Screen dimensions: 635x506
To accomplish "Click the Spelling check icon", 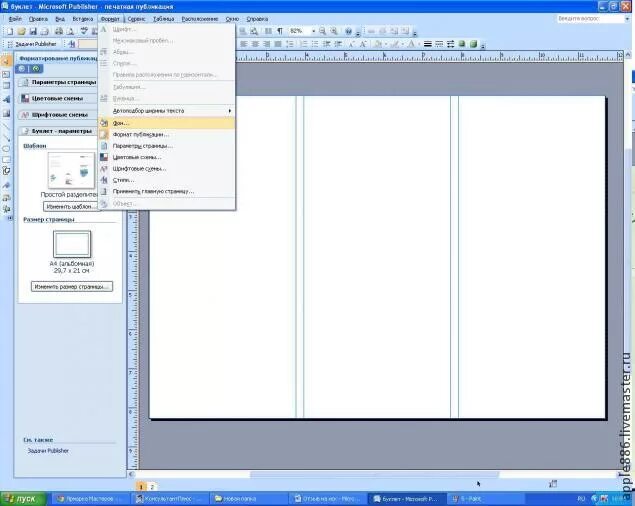I will coord(84,32).
